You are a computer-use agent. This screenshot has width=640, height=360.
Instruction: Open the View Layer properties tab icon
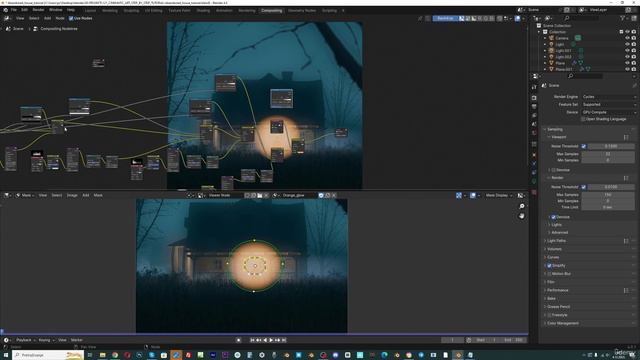point(534,116)
